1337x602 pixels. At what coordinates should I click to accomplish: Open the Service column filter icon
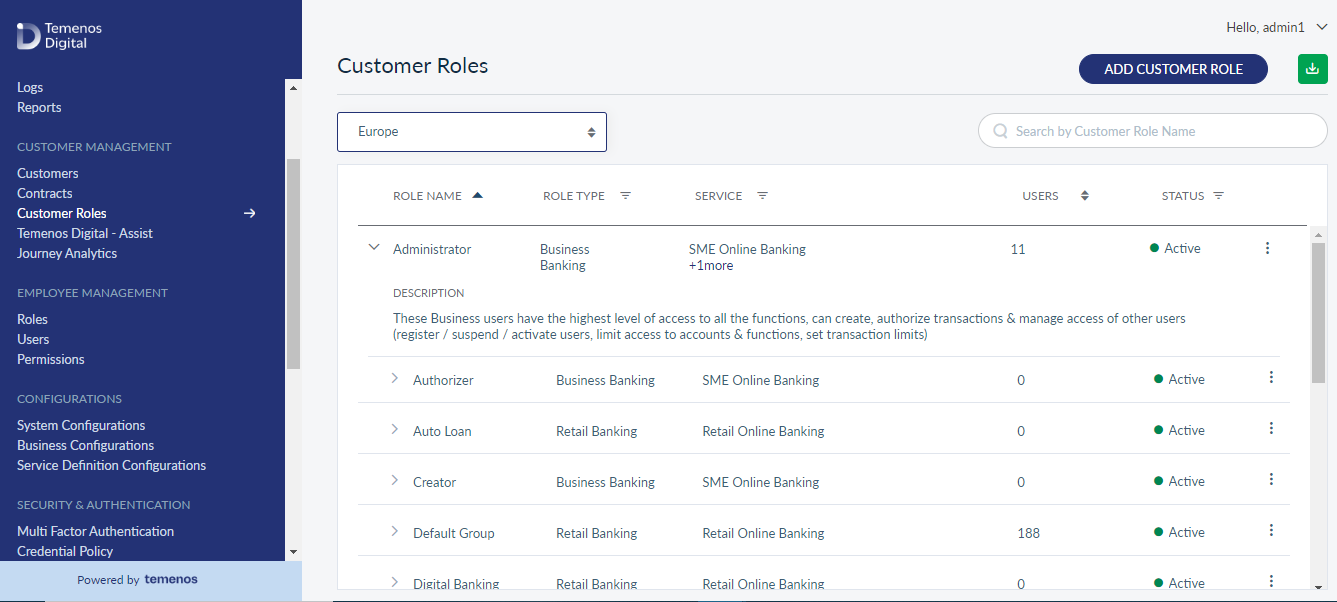[762, 196]
